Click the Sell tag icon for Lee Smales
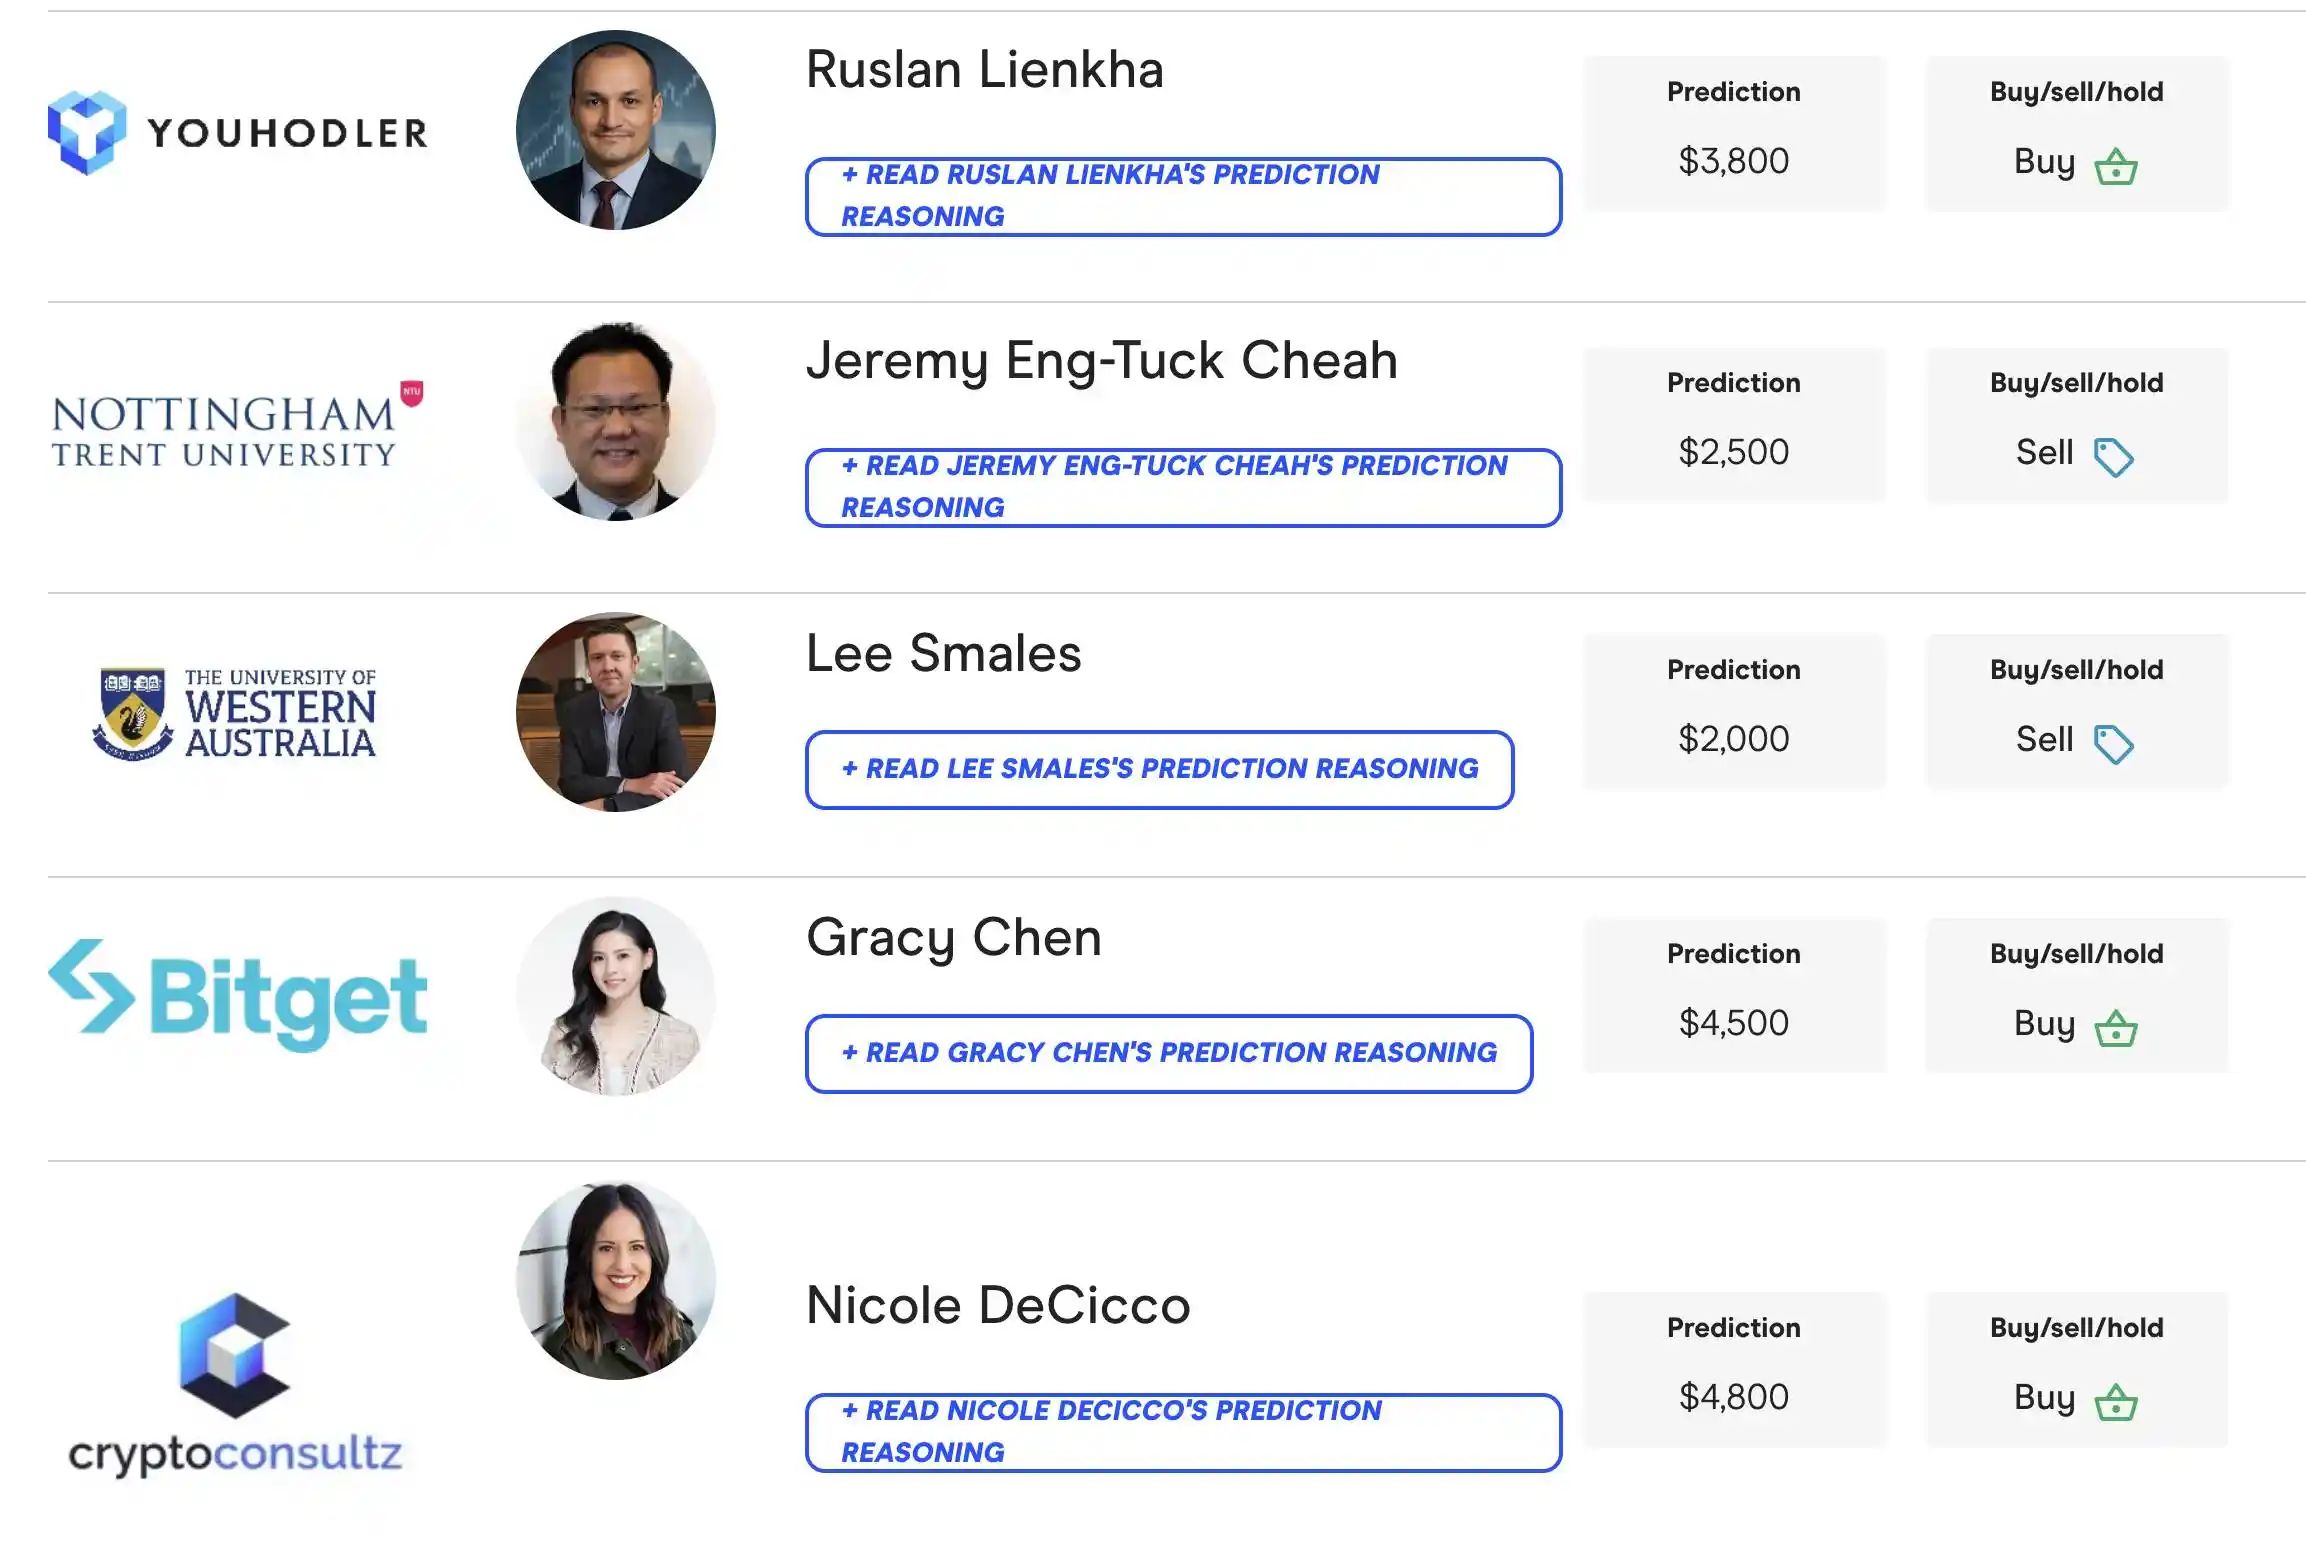This screenshot has height=1552, width=2306. click(x=2113, y=744)
